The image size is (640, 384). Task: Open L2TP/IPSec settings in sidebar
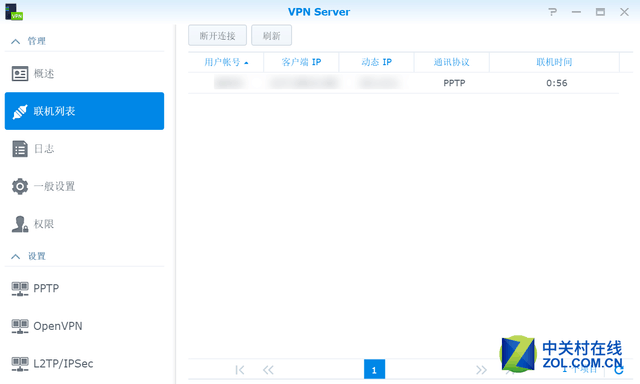coord(84,363)
